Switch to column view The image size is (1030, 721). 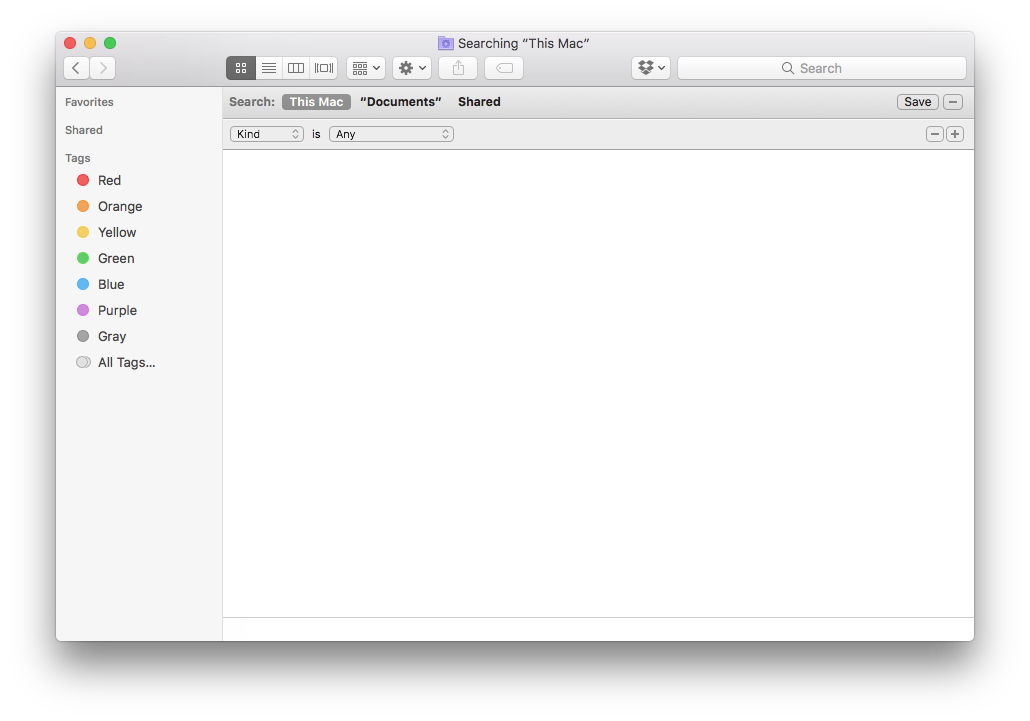(x=296, y=68)
